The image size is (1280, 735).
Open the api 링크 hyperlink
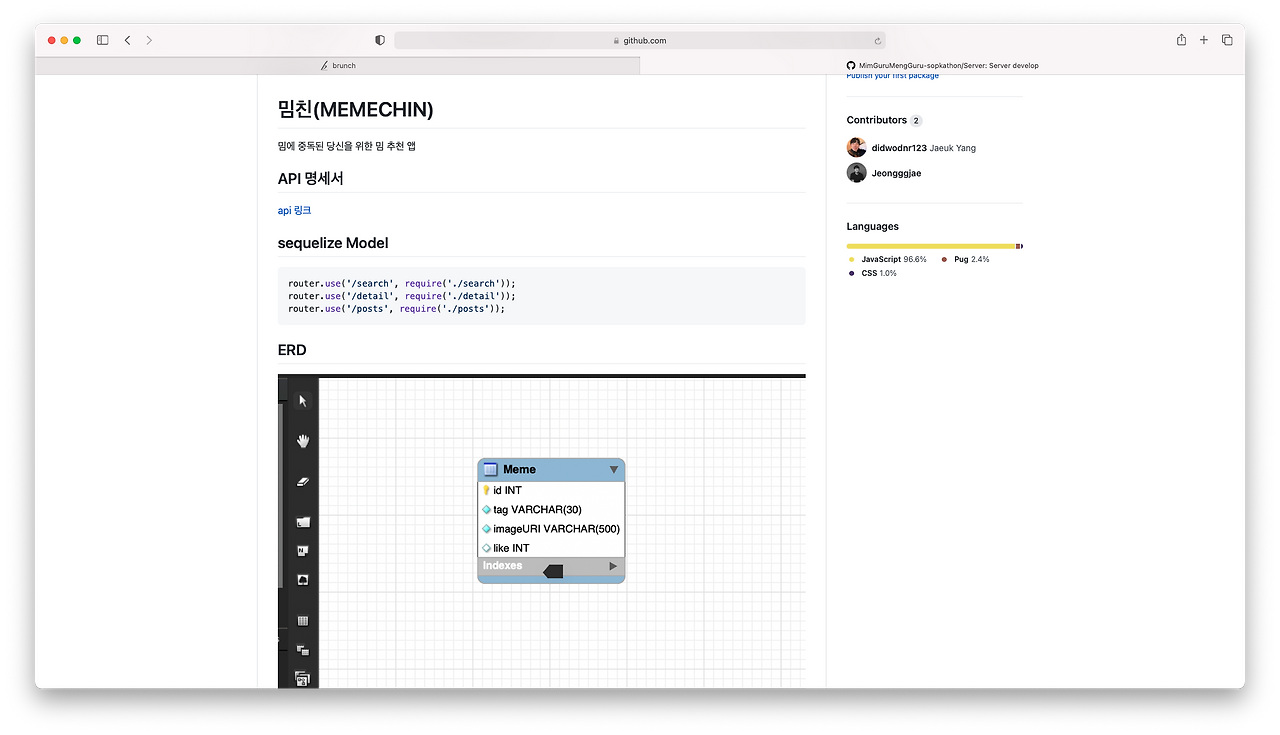pyautogui.click(x=294, y=211)
